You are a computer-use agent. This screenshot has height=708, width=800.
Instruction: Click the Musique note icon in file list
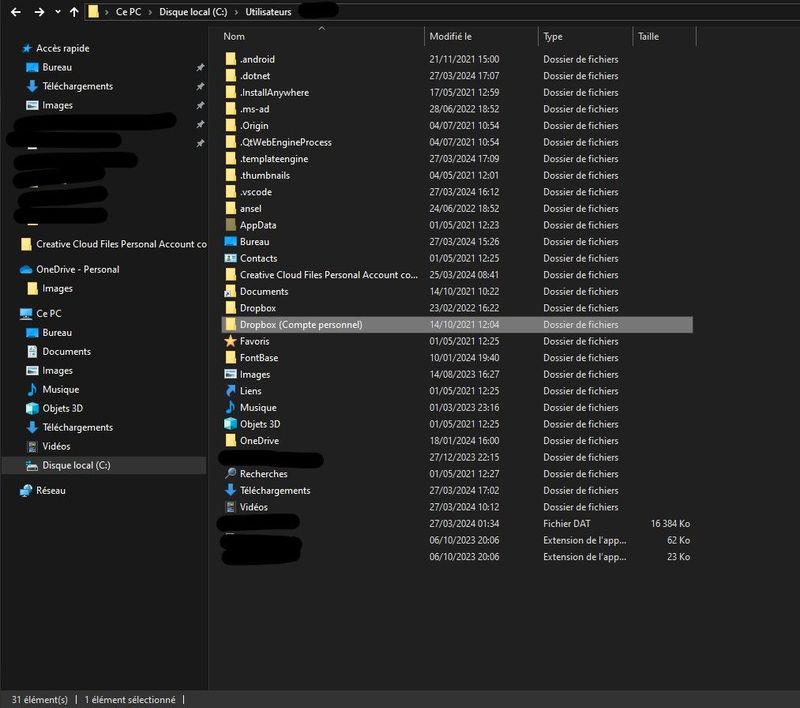click(x=231, y=408)
